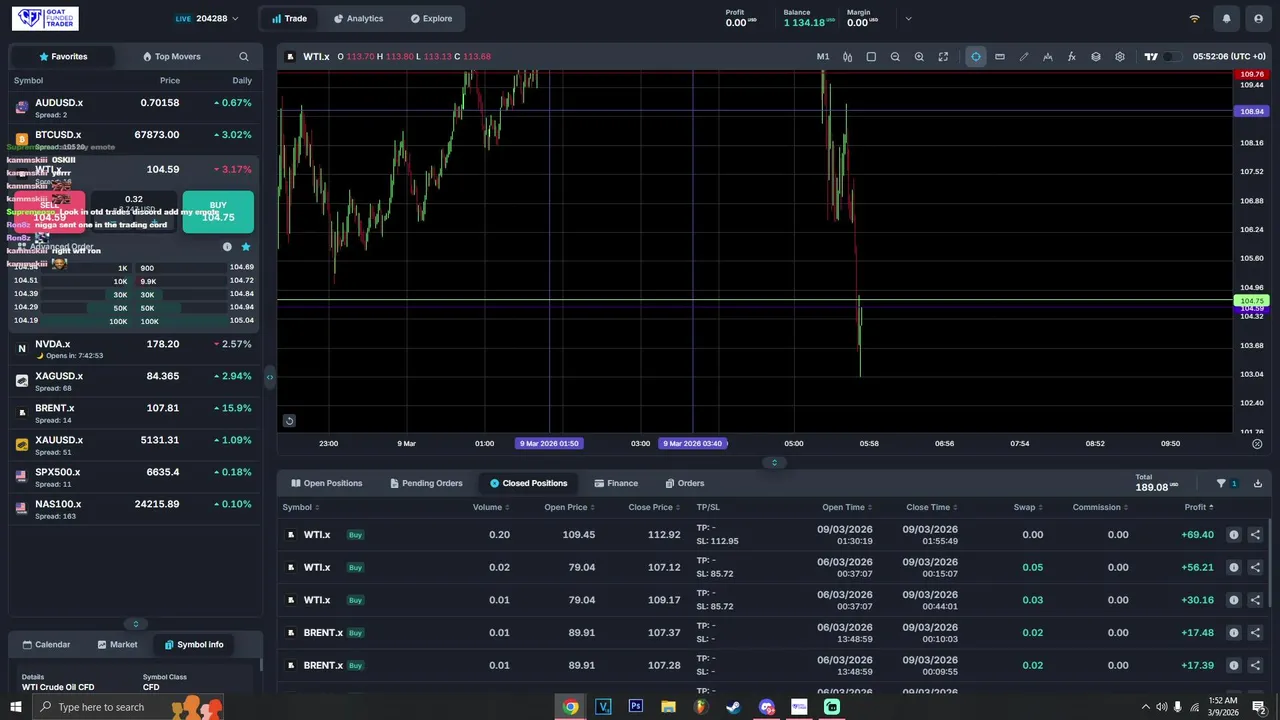
Task: Open the closed positions filter
Action: (x=1227, y=483)
